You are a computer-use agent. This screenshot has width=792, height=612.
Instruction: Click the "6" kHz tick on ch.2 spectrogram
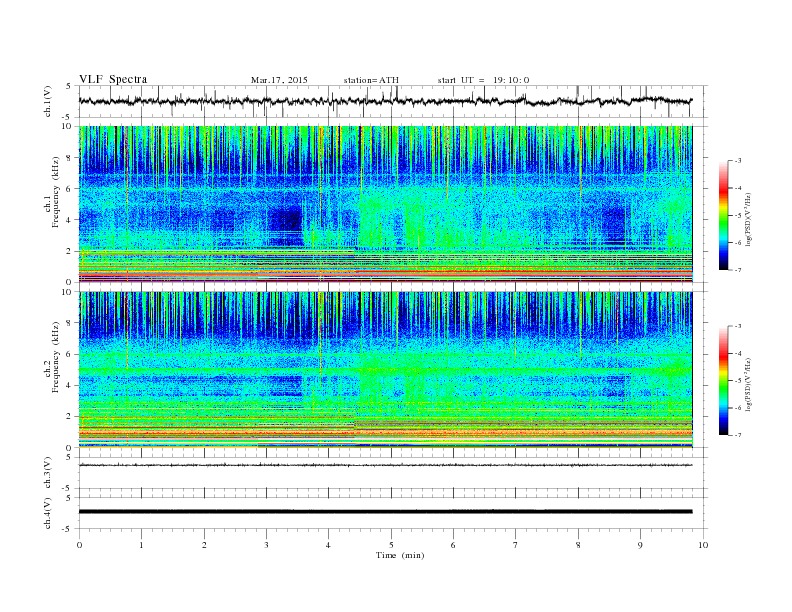tap(70, 354)
